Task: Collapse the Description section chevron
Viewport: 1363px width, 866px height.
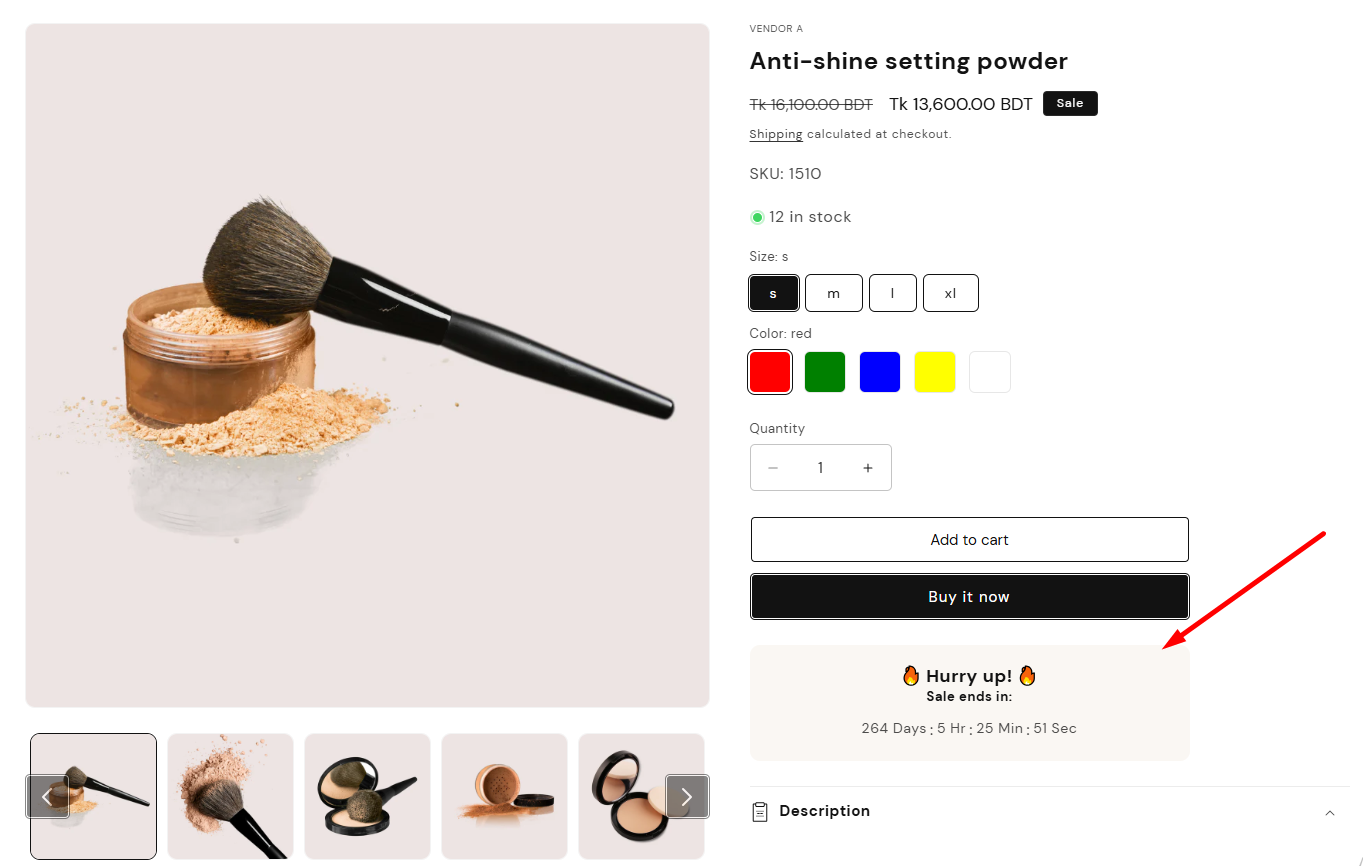Action: 1330,812
